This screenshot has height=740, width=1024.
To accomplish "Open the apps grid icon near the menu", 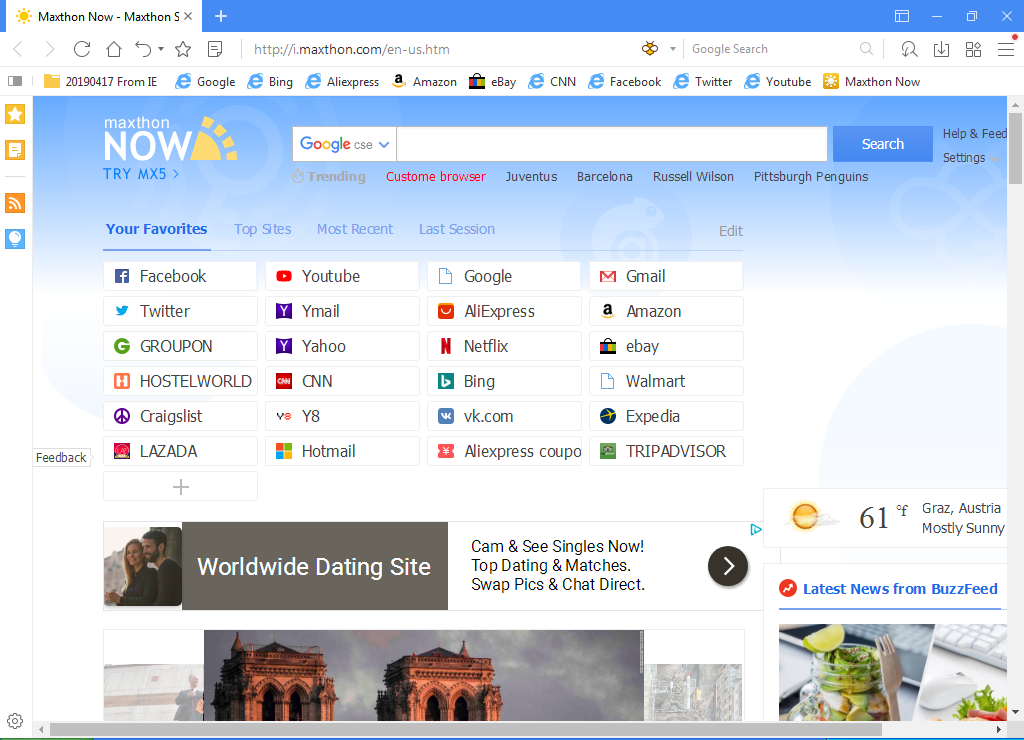I will pyautogui.click(x=973, y=48).
